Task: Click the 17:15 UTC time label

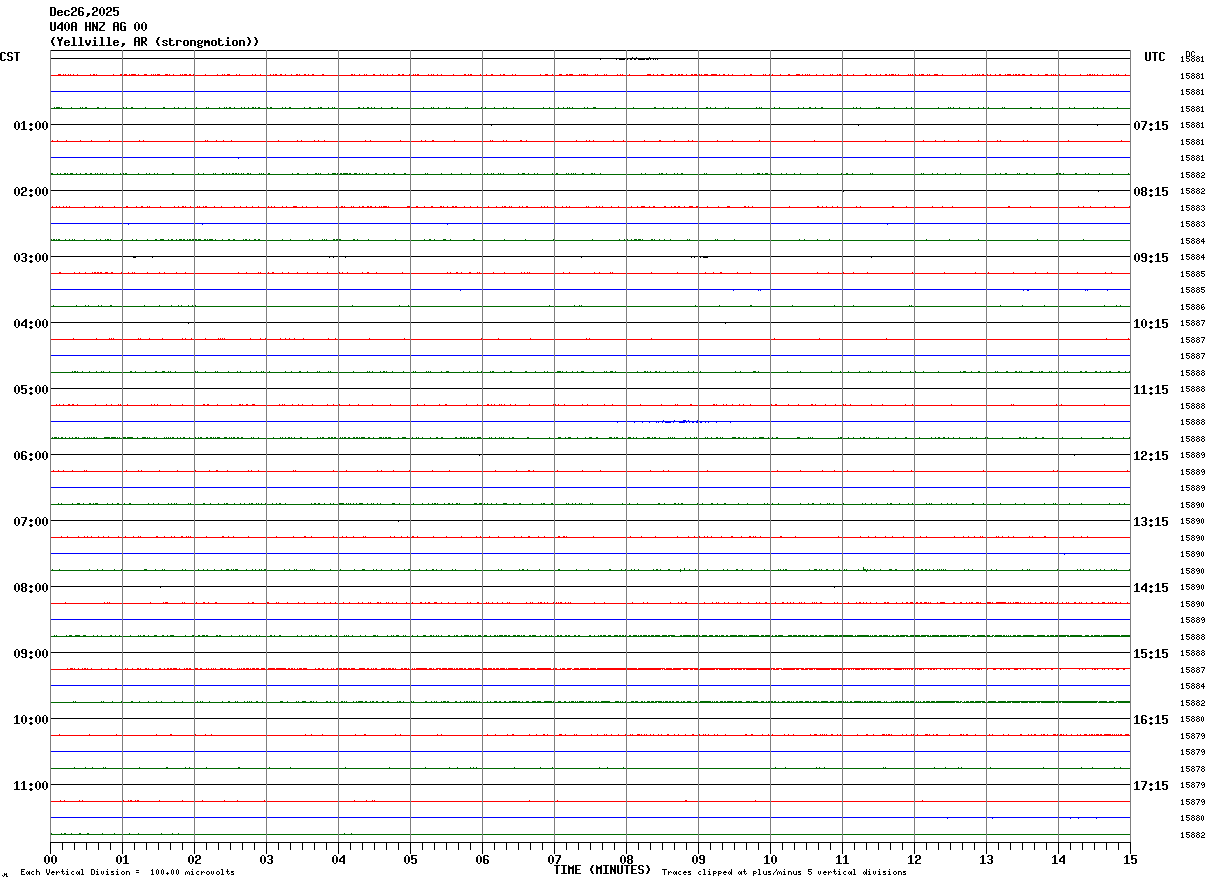Action: [1150, 786]
